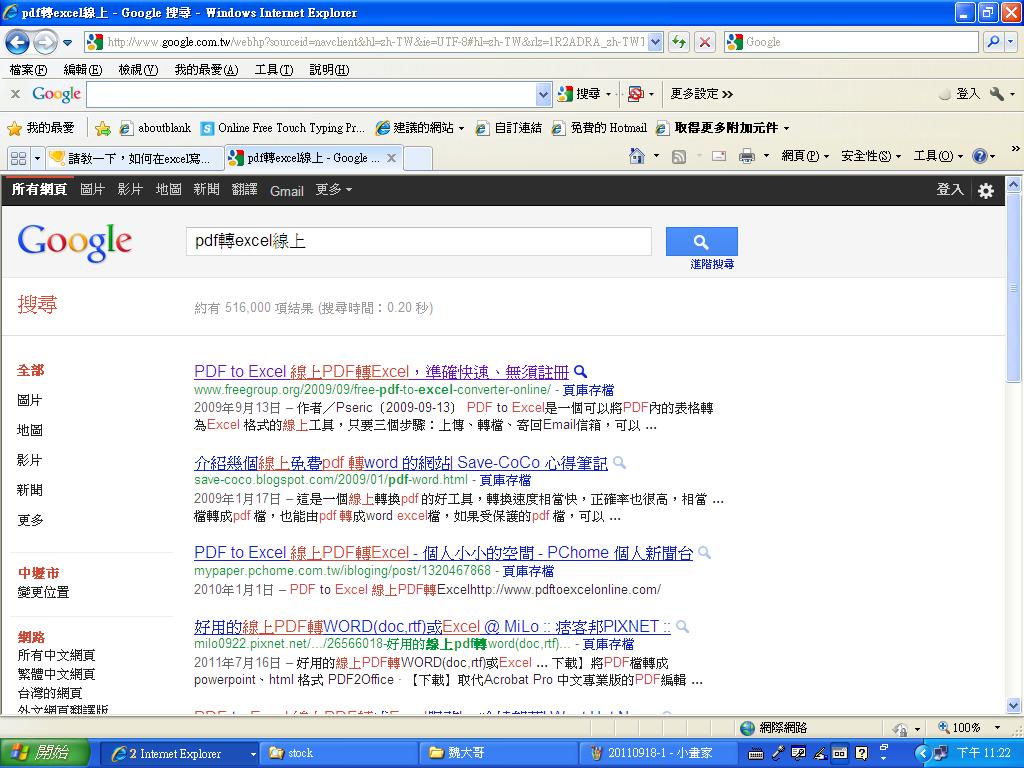1024x768 pixels.
Task: Open Gmail from Google top bar
Action: pos(287,191)
